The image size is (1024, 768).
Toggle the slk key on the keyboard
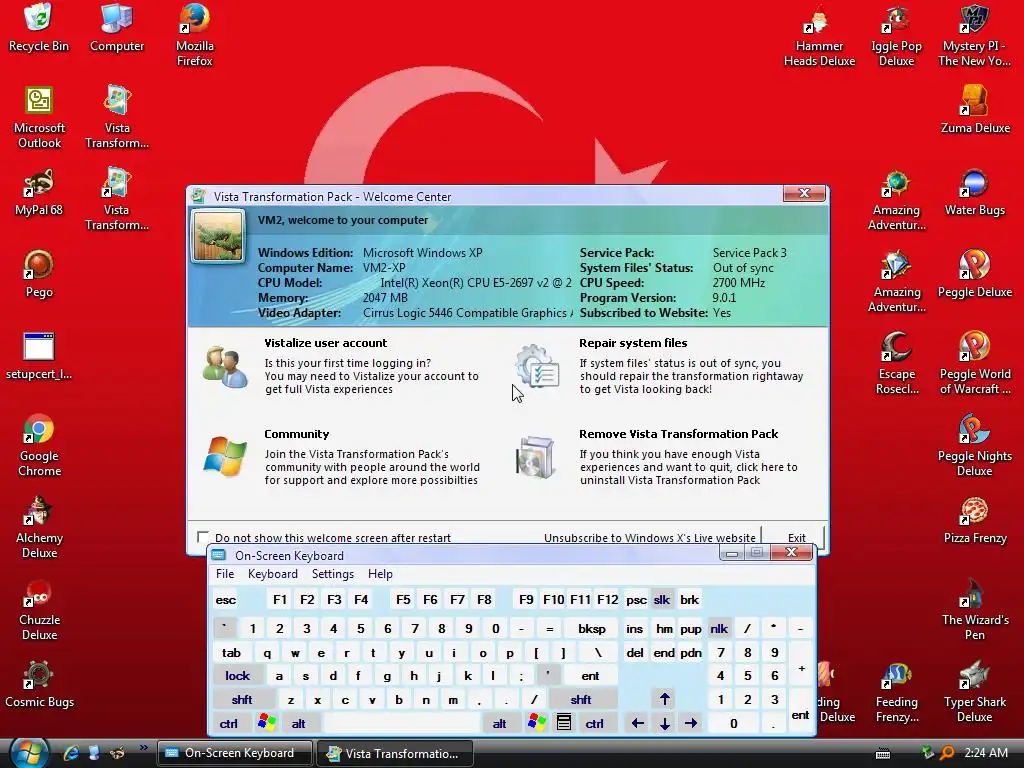[662, 600]
